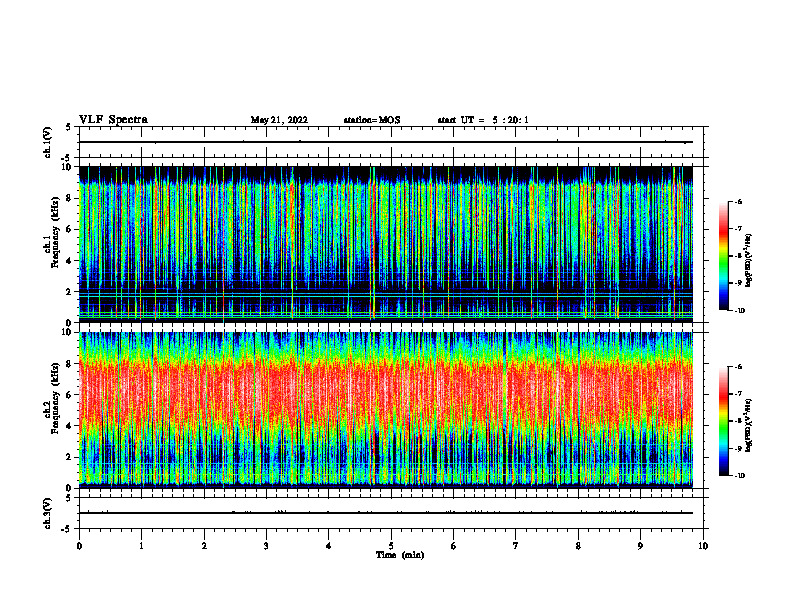Click the time axis tick label "9"
Viewport: 792px width, 612px height.
pyautogui.click(x=640, y=546)
